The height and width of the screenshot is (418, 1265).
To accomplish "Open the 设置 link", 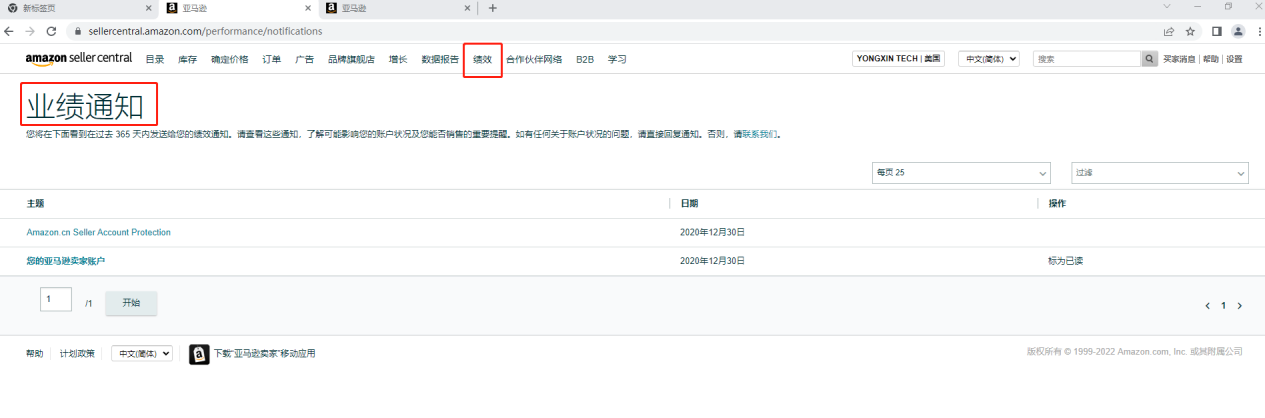I will click(x=1234, y=59).
